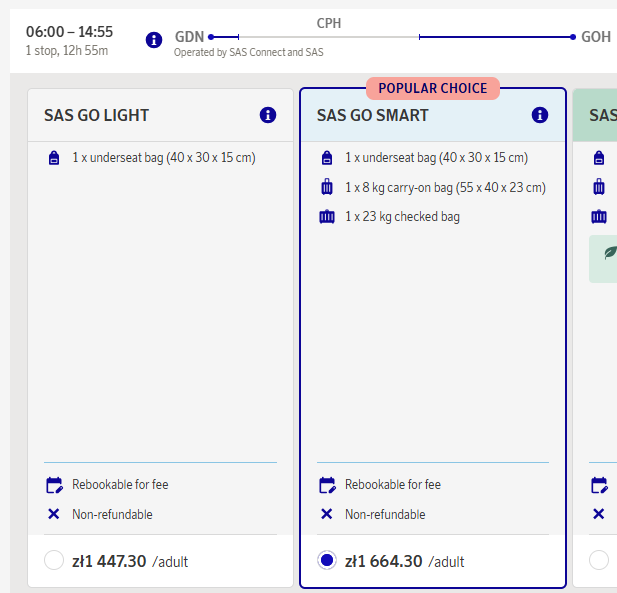The height and width of the screenshot is (593, 617).
Task: Select the third fare card radio button
Action: click(599, 560)
